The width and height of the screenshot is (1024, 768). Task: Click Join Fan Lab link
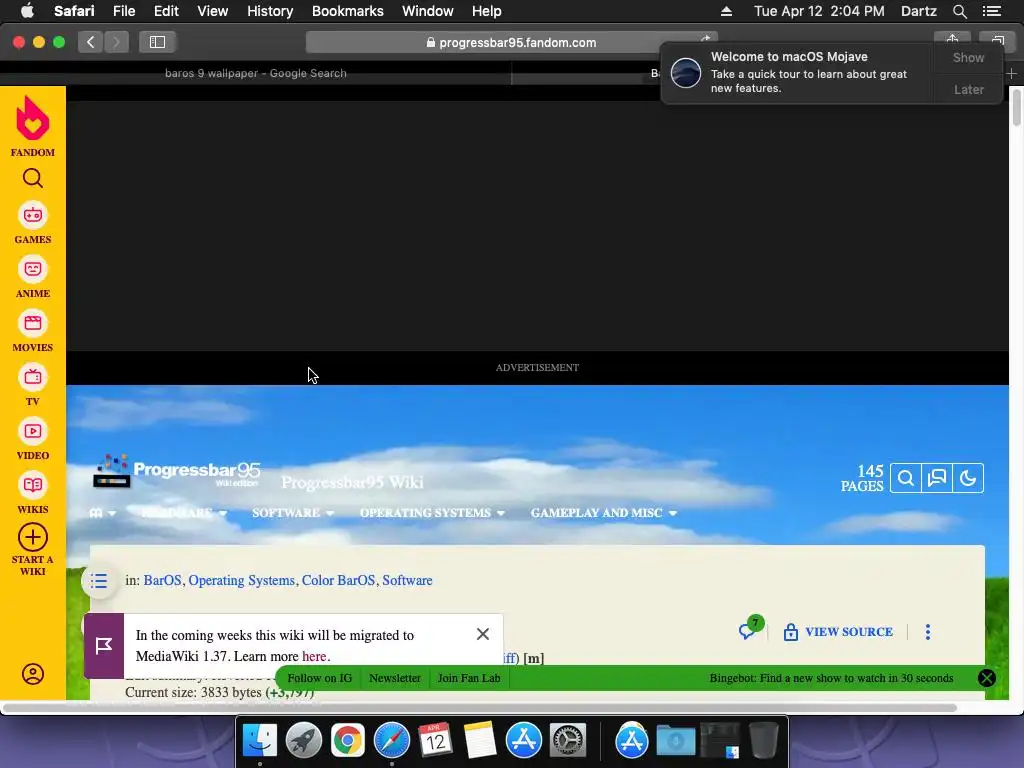click(469, 678)
